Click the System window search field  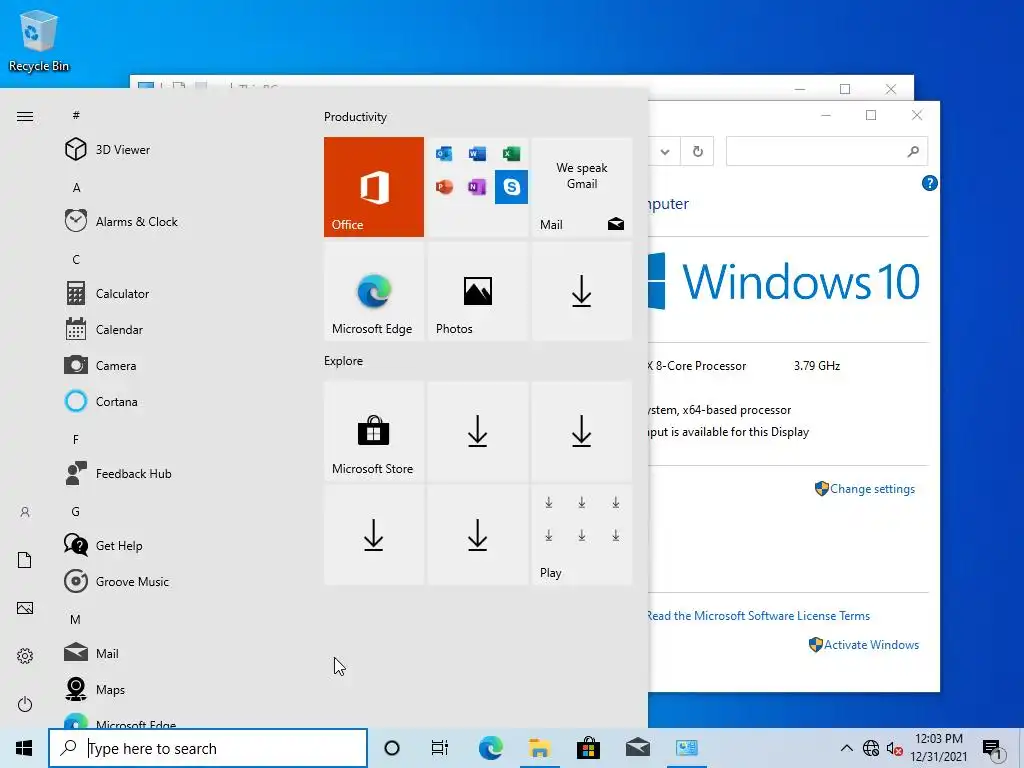827,152
